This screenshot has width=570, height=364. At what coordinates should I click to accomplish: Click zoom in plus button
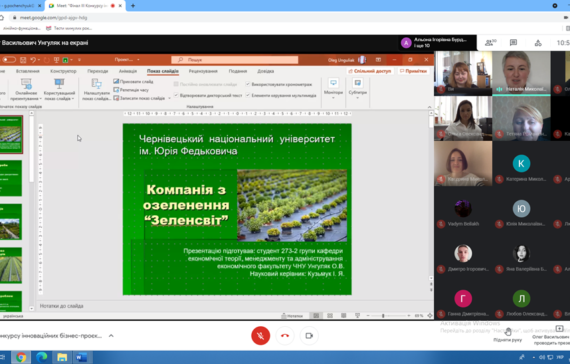409,316
